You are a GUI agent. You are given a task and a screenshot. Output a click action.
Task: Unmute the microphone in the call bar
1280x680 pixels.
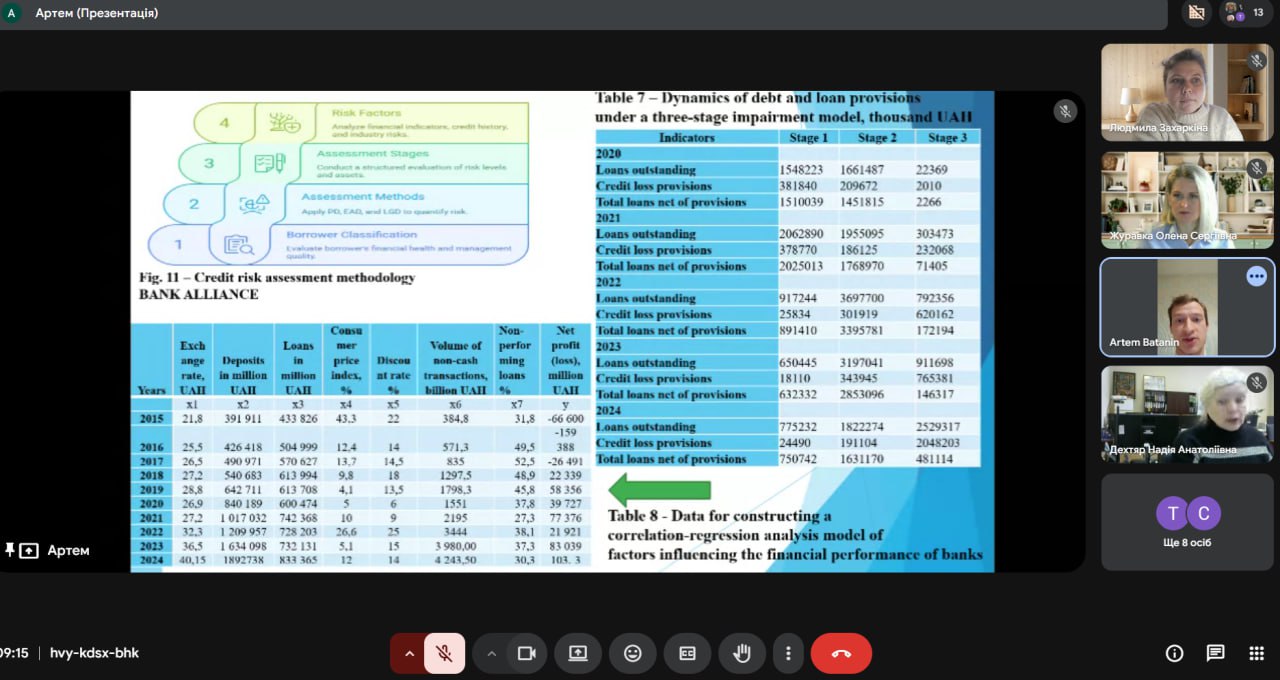point(445,653)
